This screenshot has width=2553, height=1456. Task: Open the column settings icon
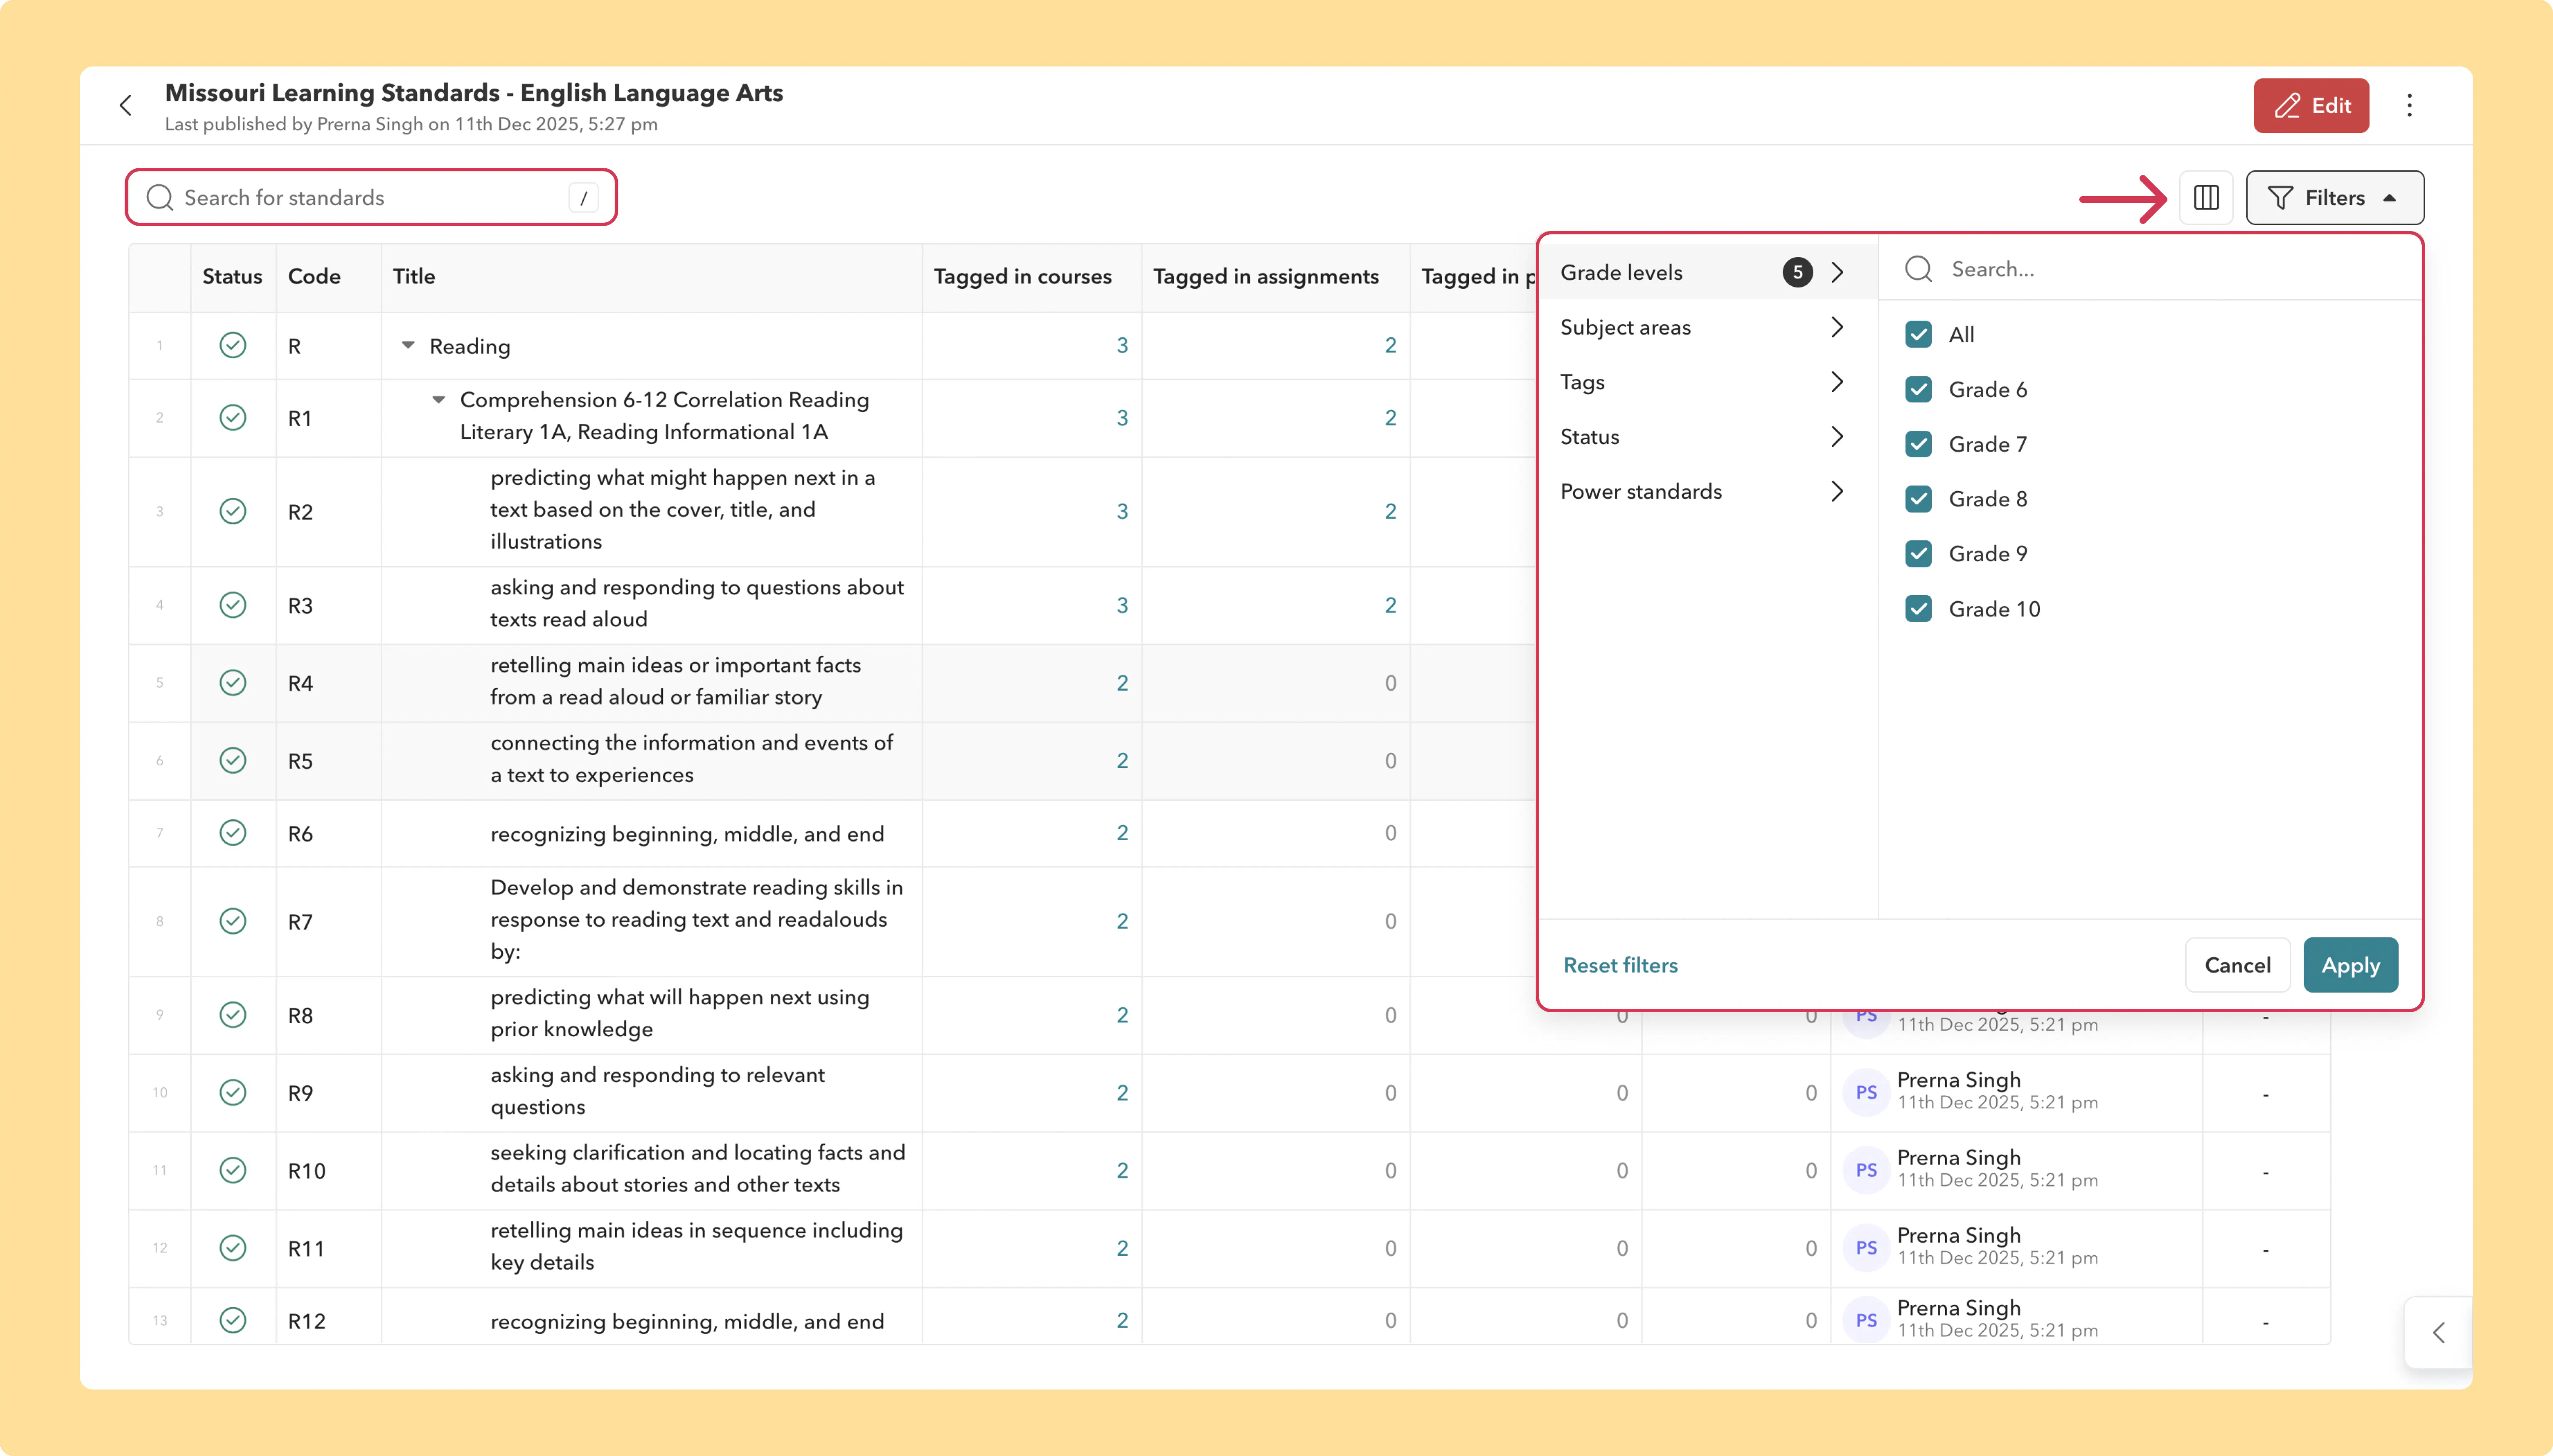coord(2206,198)
